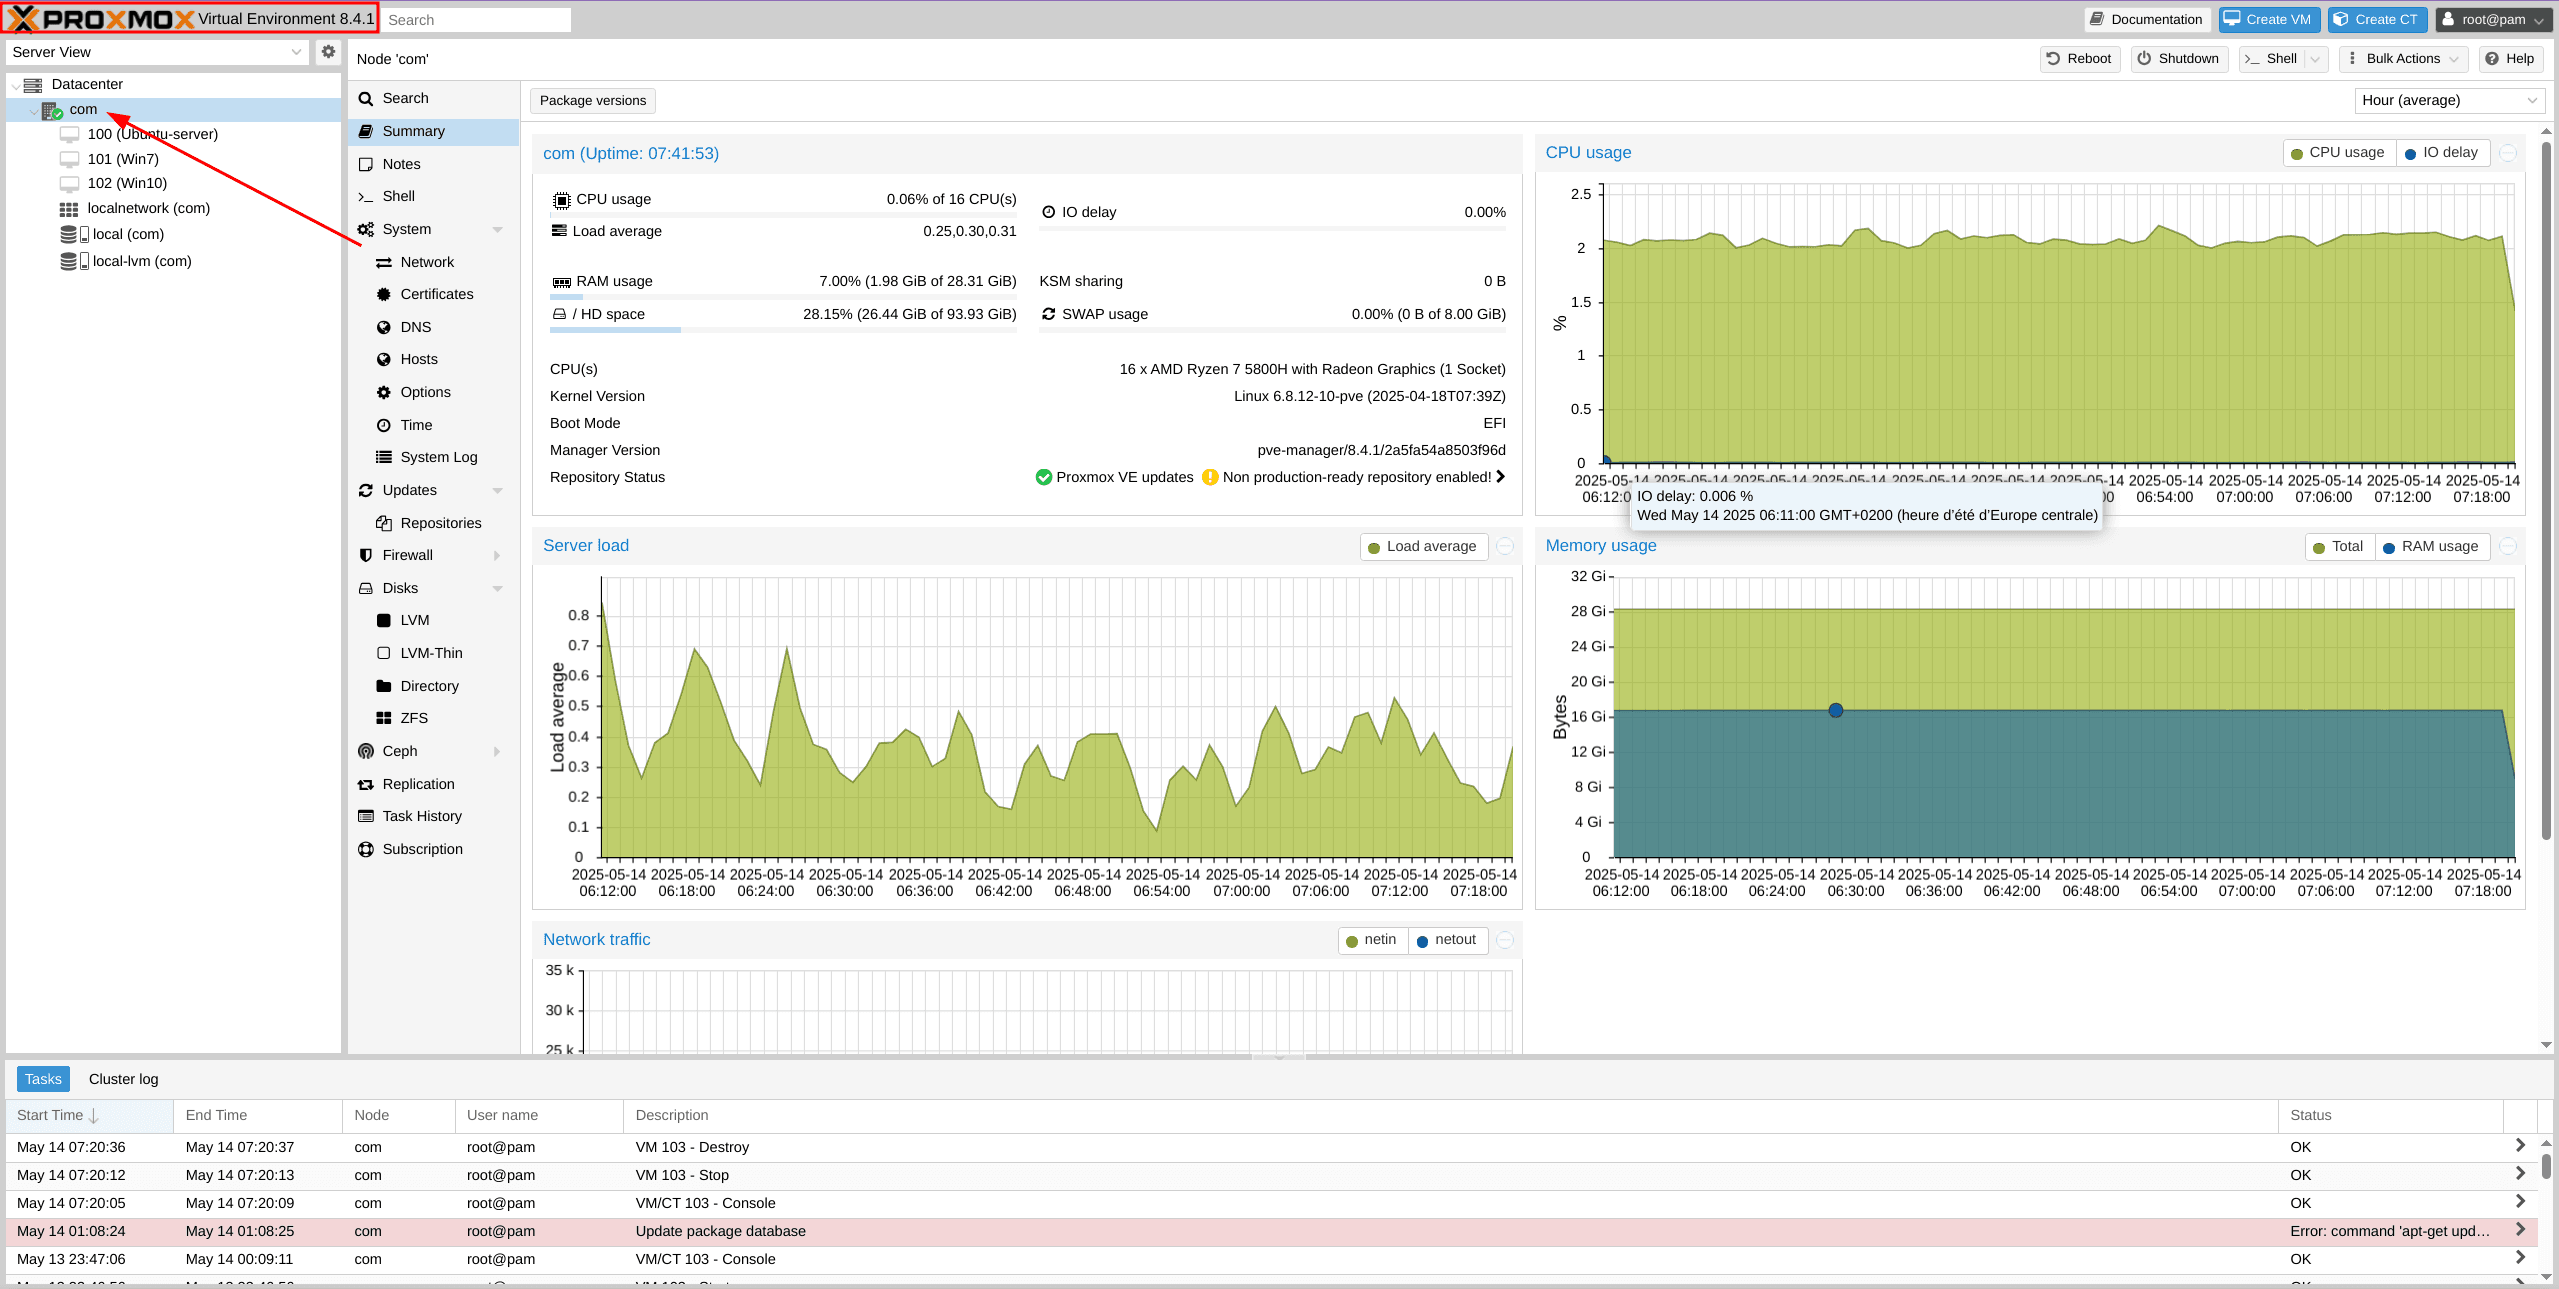Click the LVM-Thin hollow square icon
This screenshot has width=2559, height=1289.
point(384,653)
